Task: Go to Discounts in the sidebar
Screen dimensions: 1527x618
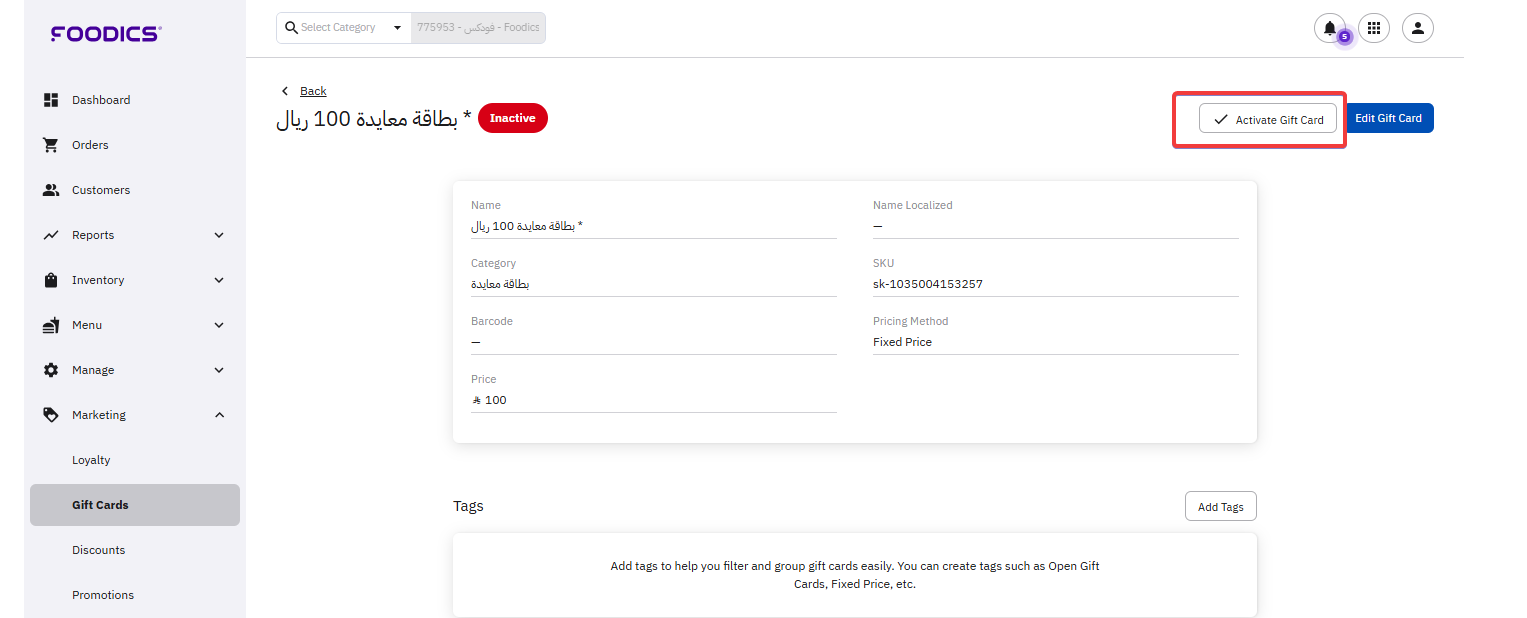Action: coord(99,550)
